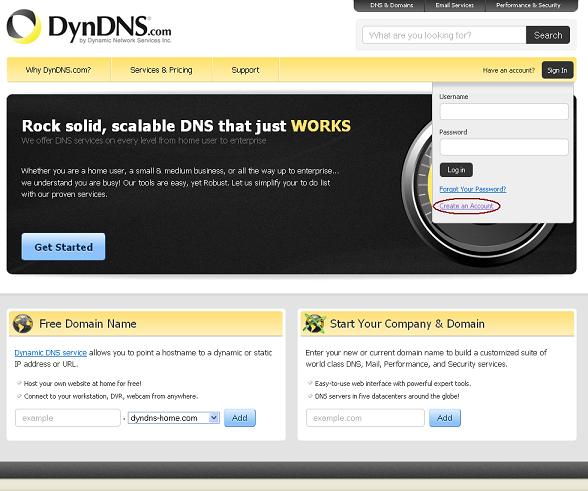This screenshot has width=588, height=491.
Task: Click Add next to dyndns-home.com dropdown
Action: tap(240, 418)
